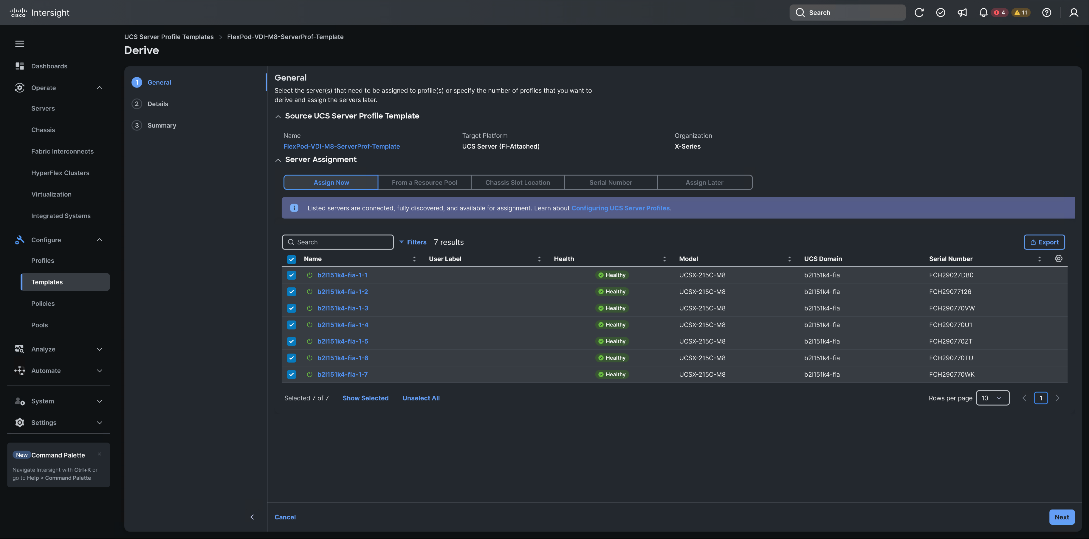This screenshot has height=539, width=1089.
Task: Uncheck server b2l151k4-fia-1-5
Action: 292,342
